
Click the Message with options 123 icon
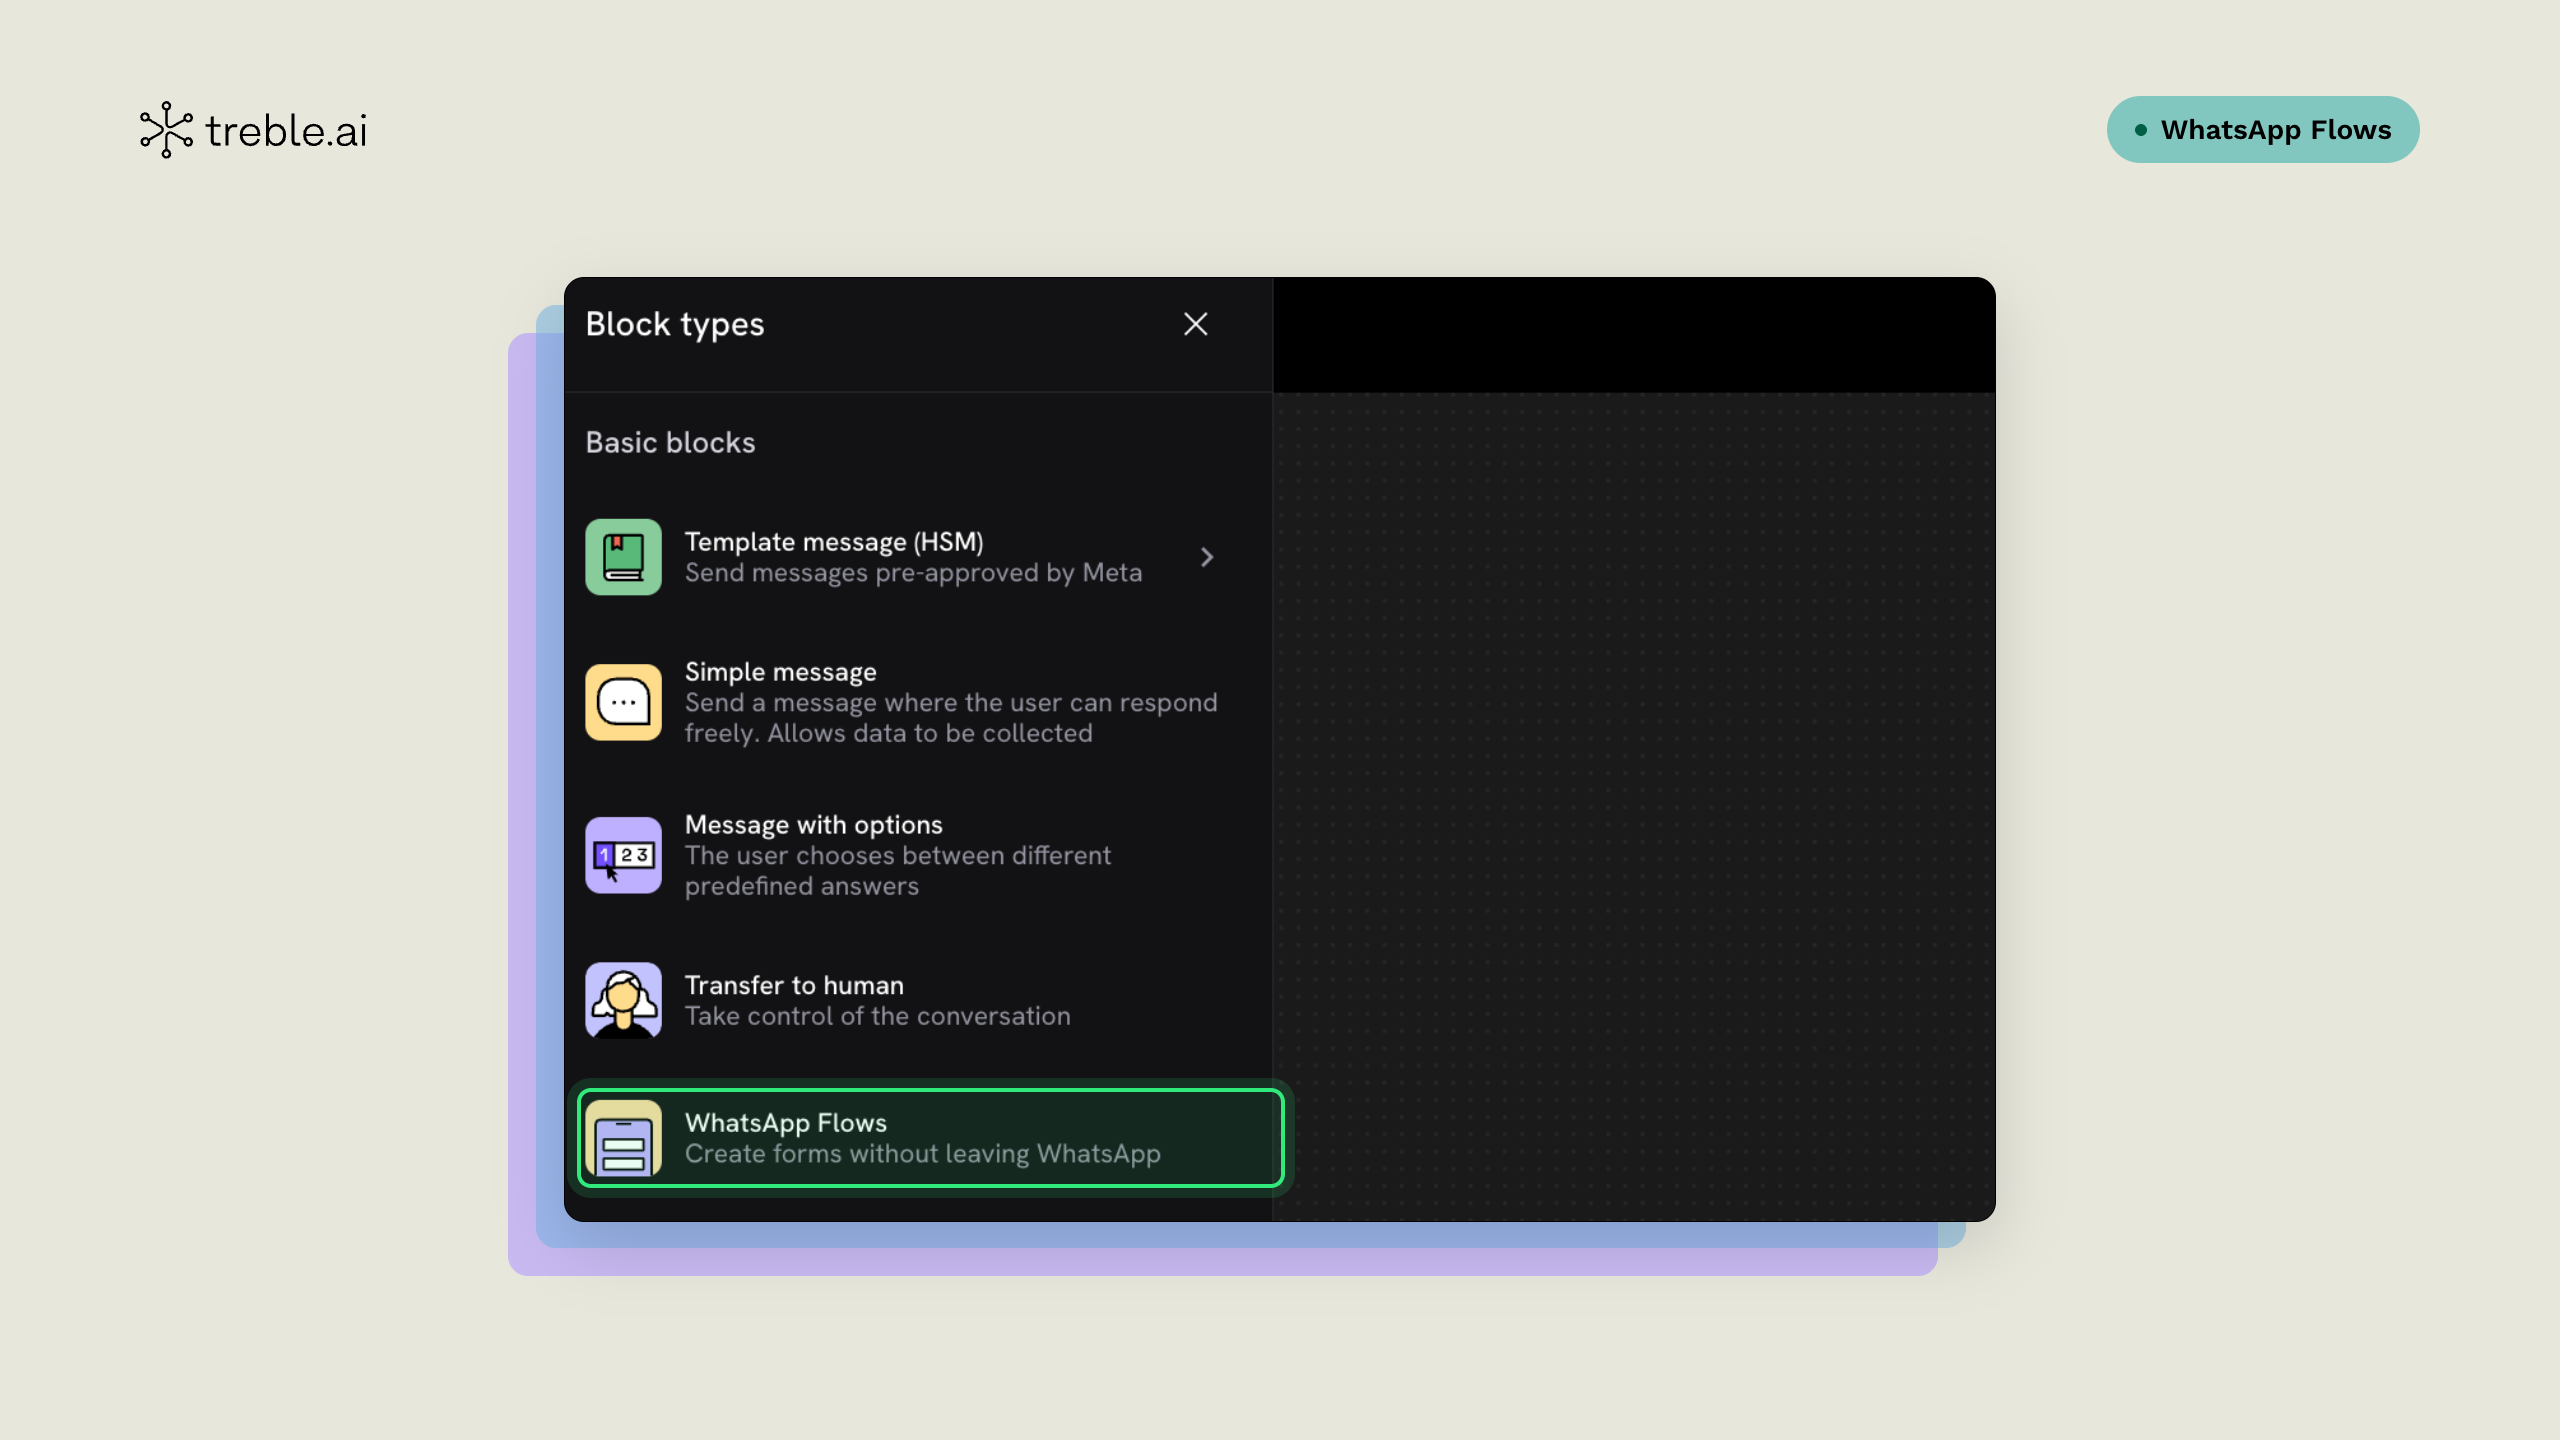623,855
